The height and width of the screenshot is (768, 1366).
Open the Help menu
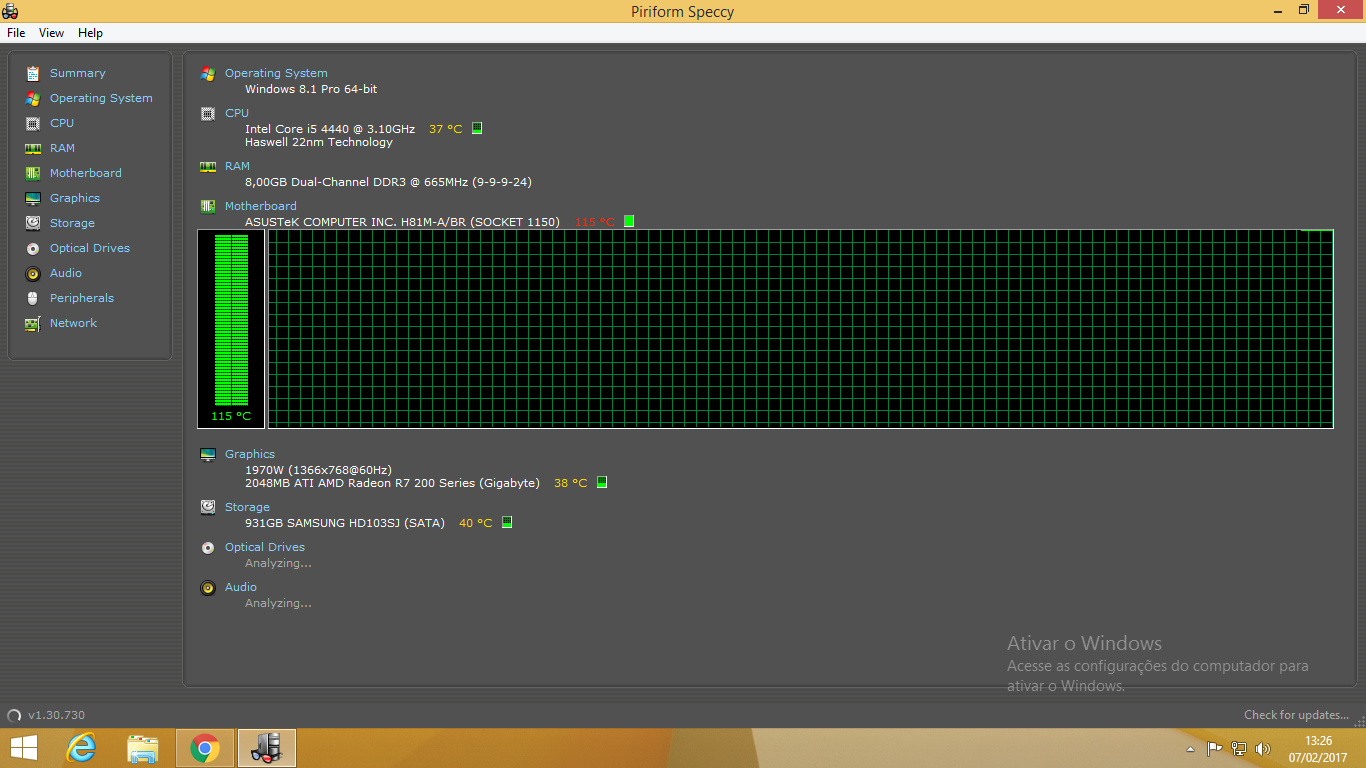(90, 33)
